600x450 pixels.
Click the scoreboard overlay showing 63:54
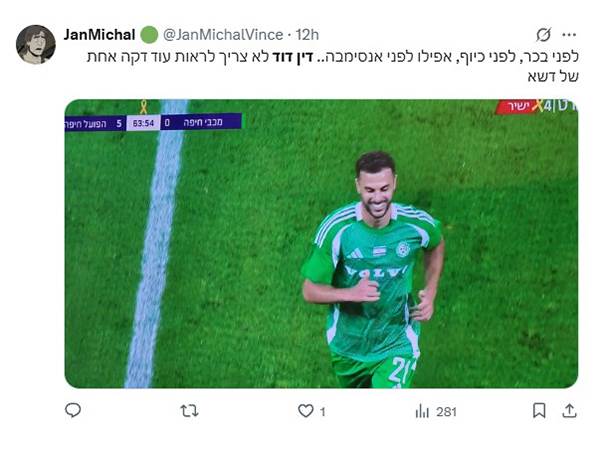click(153, 123)
